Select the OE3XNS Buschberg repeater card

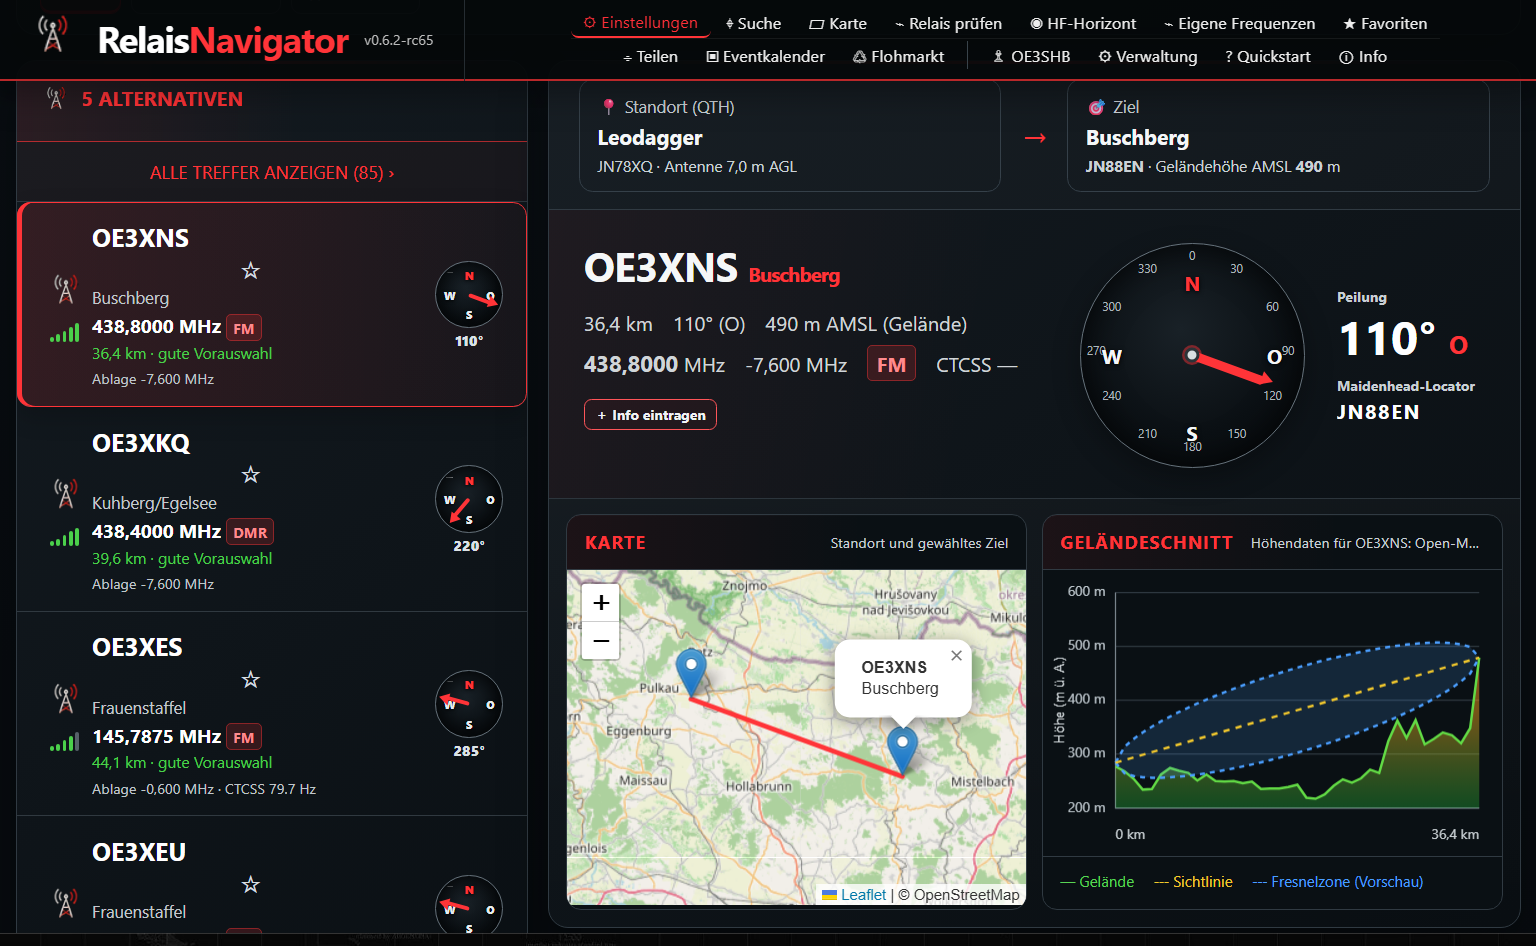click(x=272, y=304)
